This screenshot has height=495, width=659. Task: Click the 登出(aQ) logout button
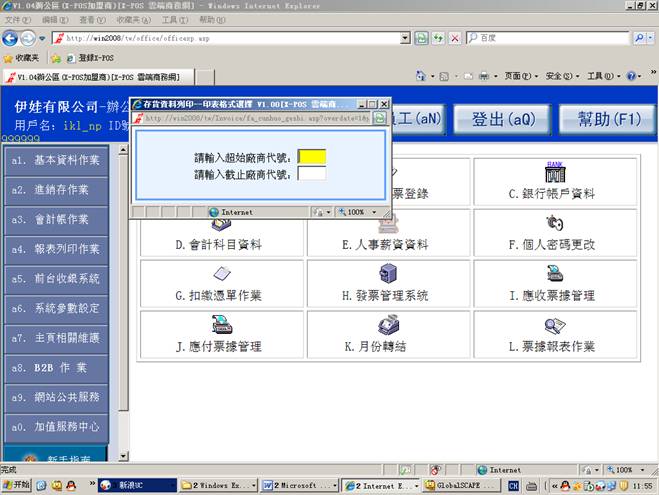[x=503, y=119]
